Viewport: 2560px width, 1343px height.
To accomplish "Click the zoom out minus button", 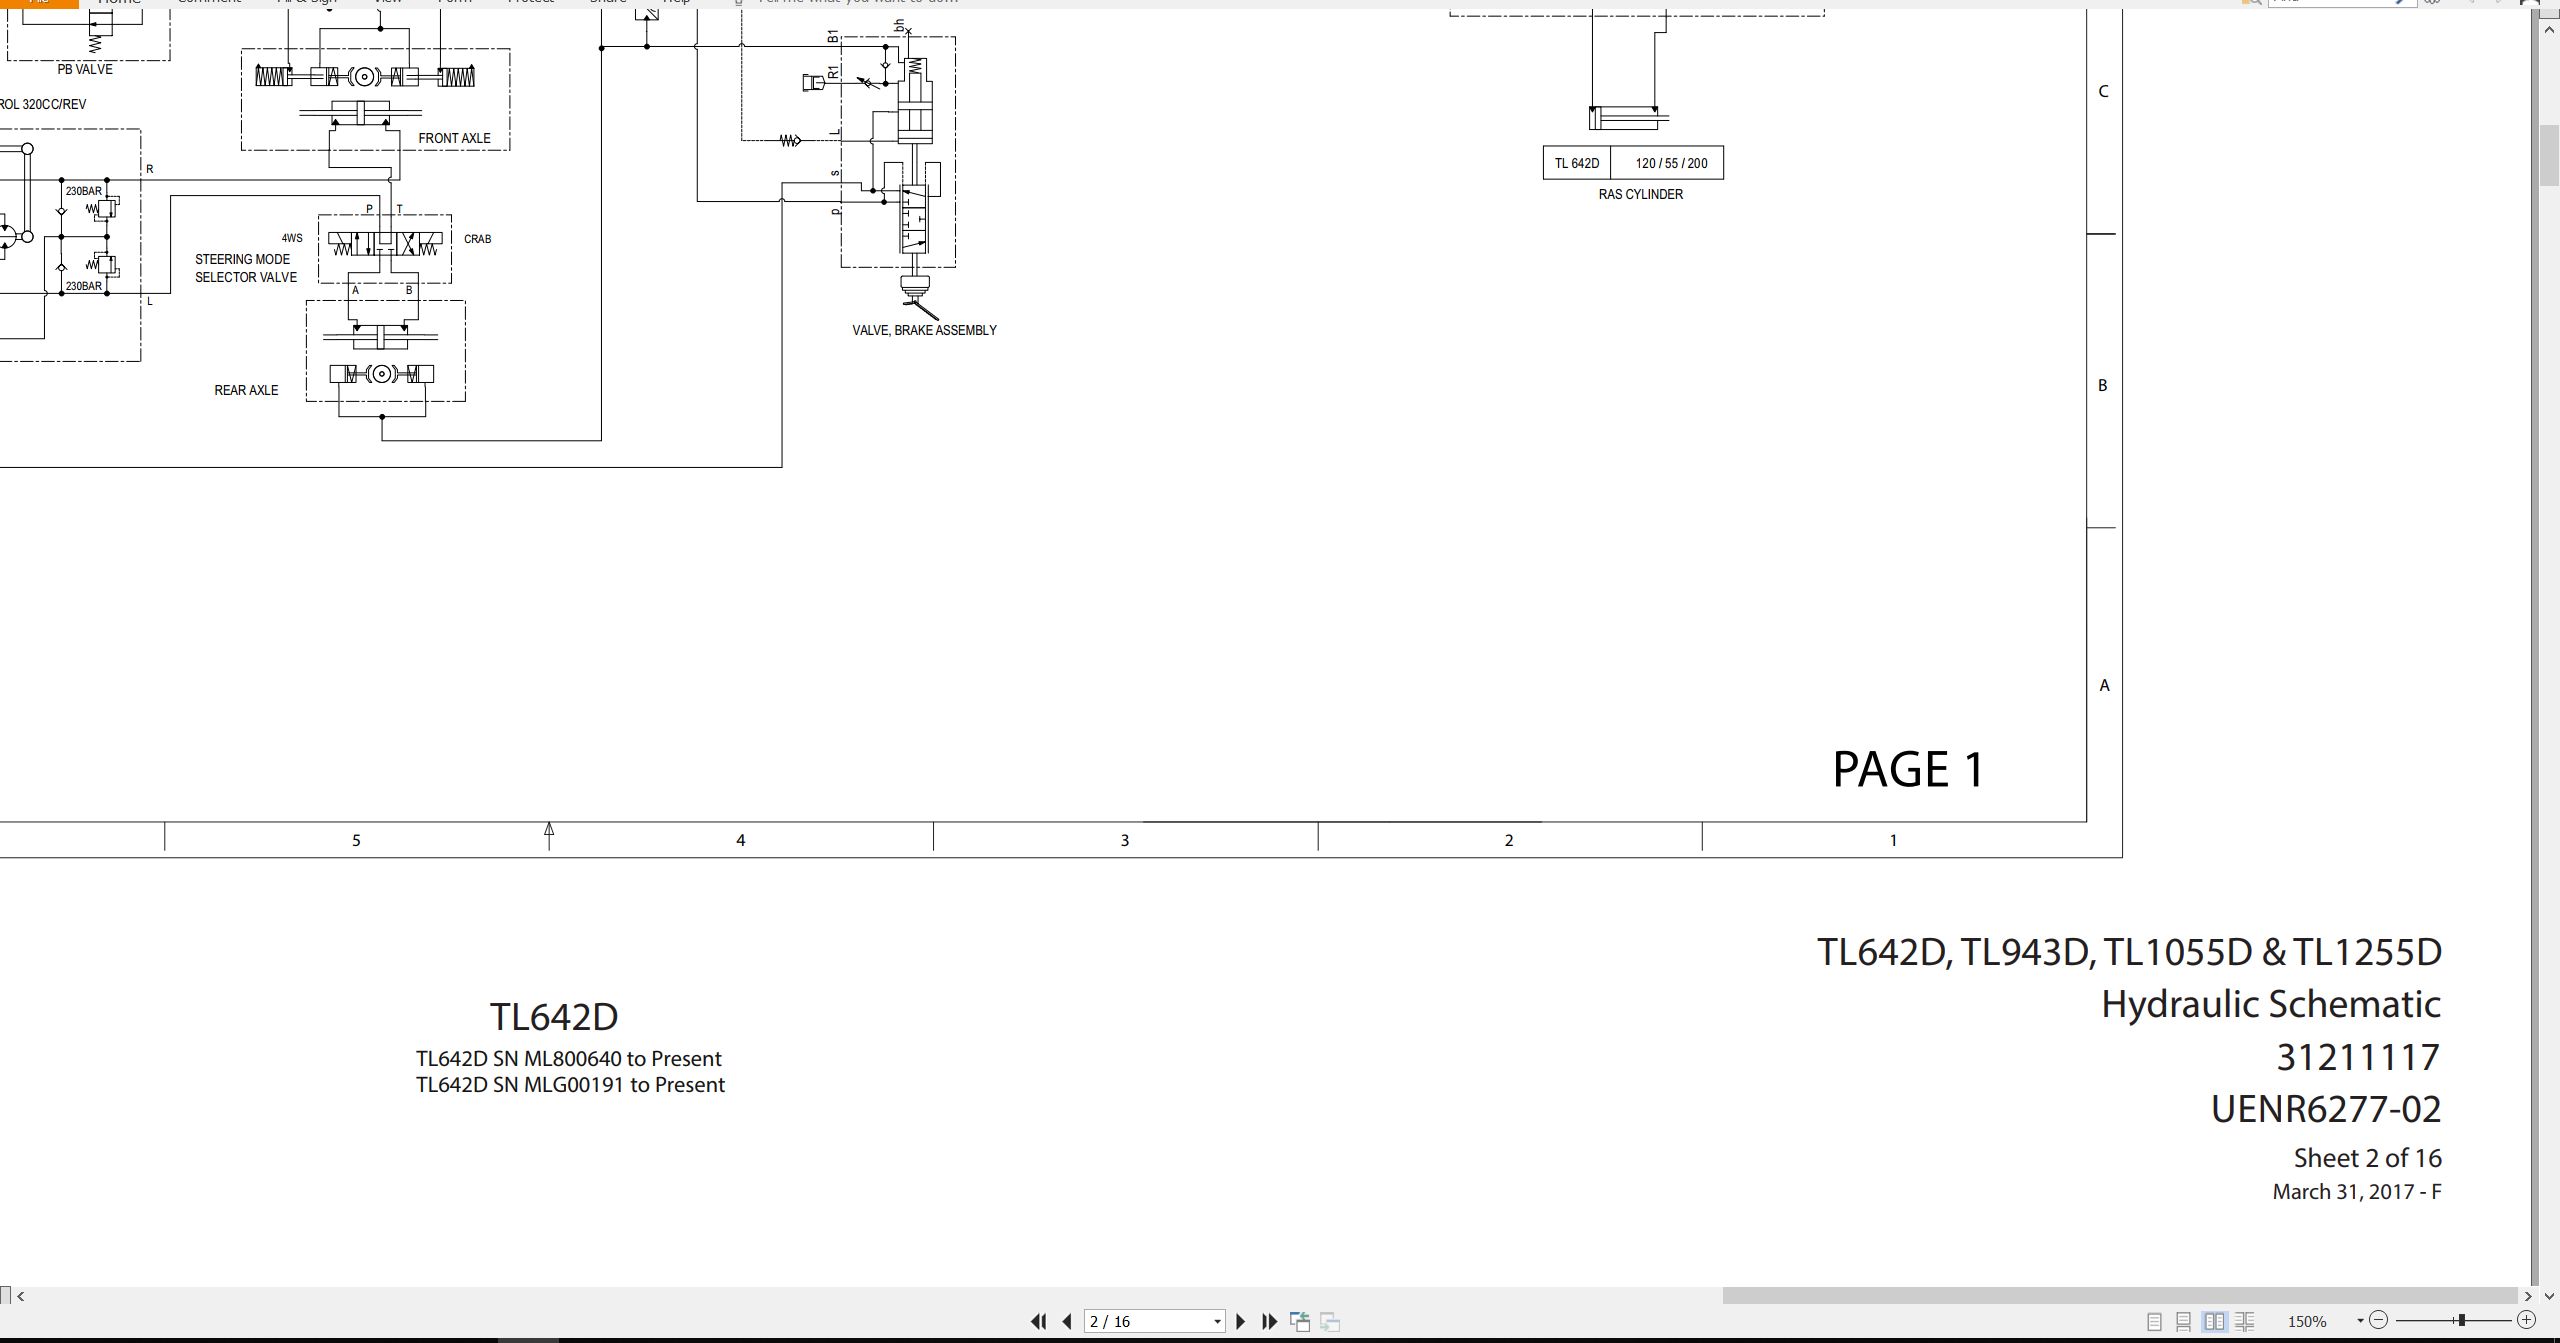I will pyautogui.click(x=2379, y=1320).
